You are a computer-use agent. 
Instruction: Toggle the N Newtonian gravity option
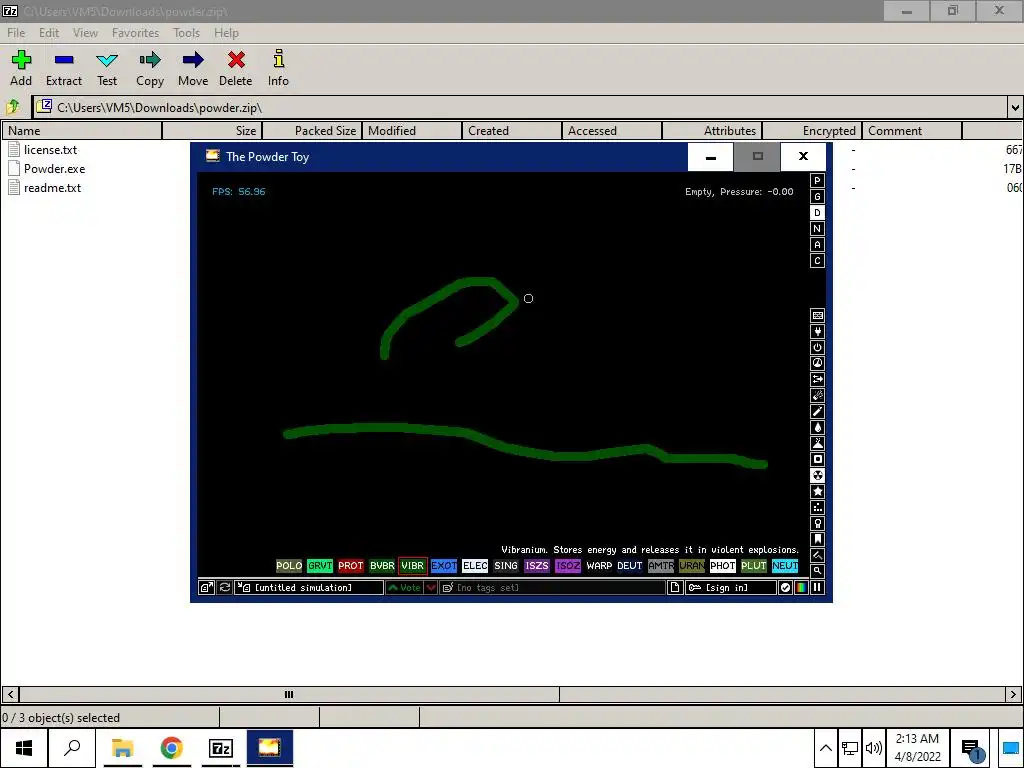(817, 229)
